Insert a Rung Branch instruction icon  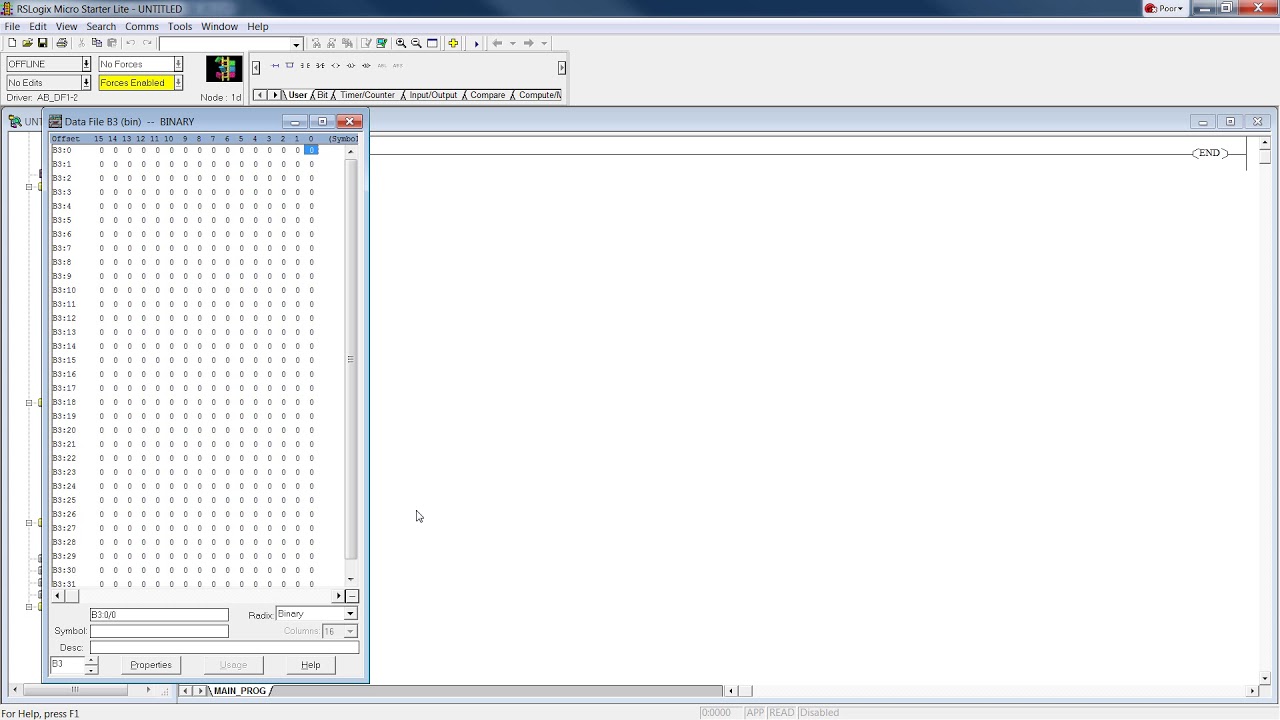(290, 66)
